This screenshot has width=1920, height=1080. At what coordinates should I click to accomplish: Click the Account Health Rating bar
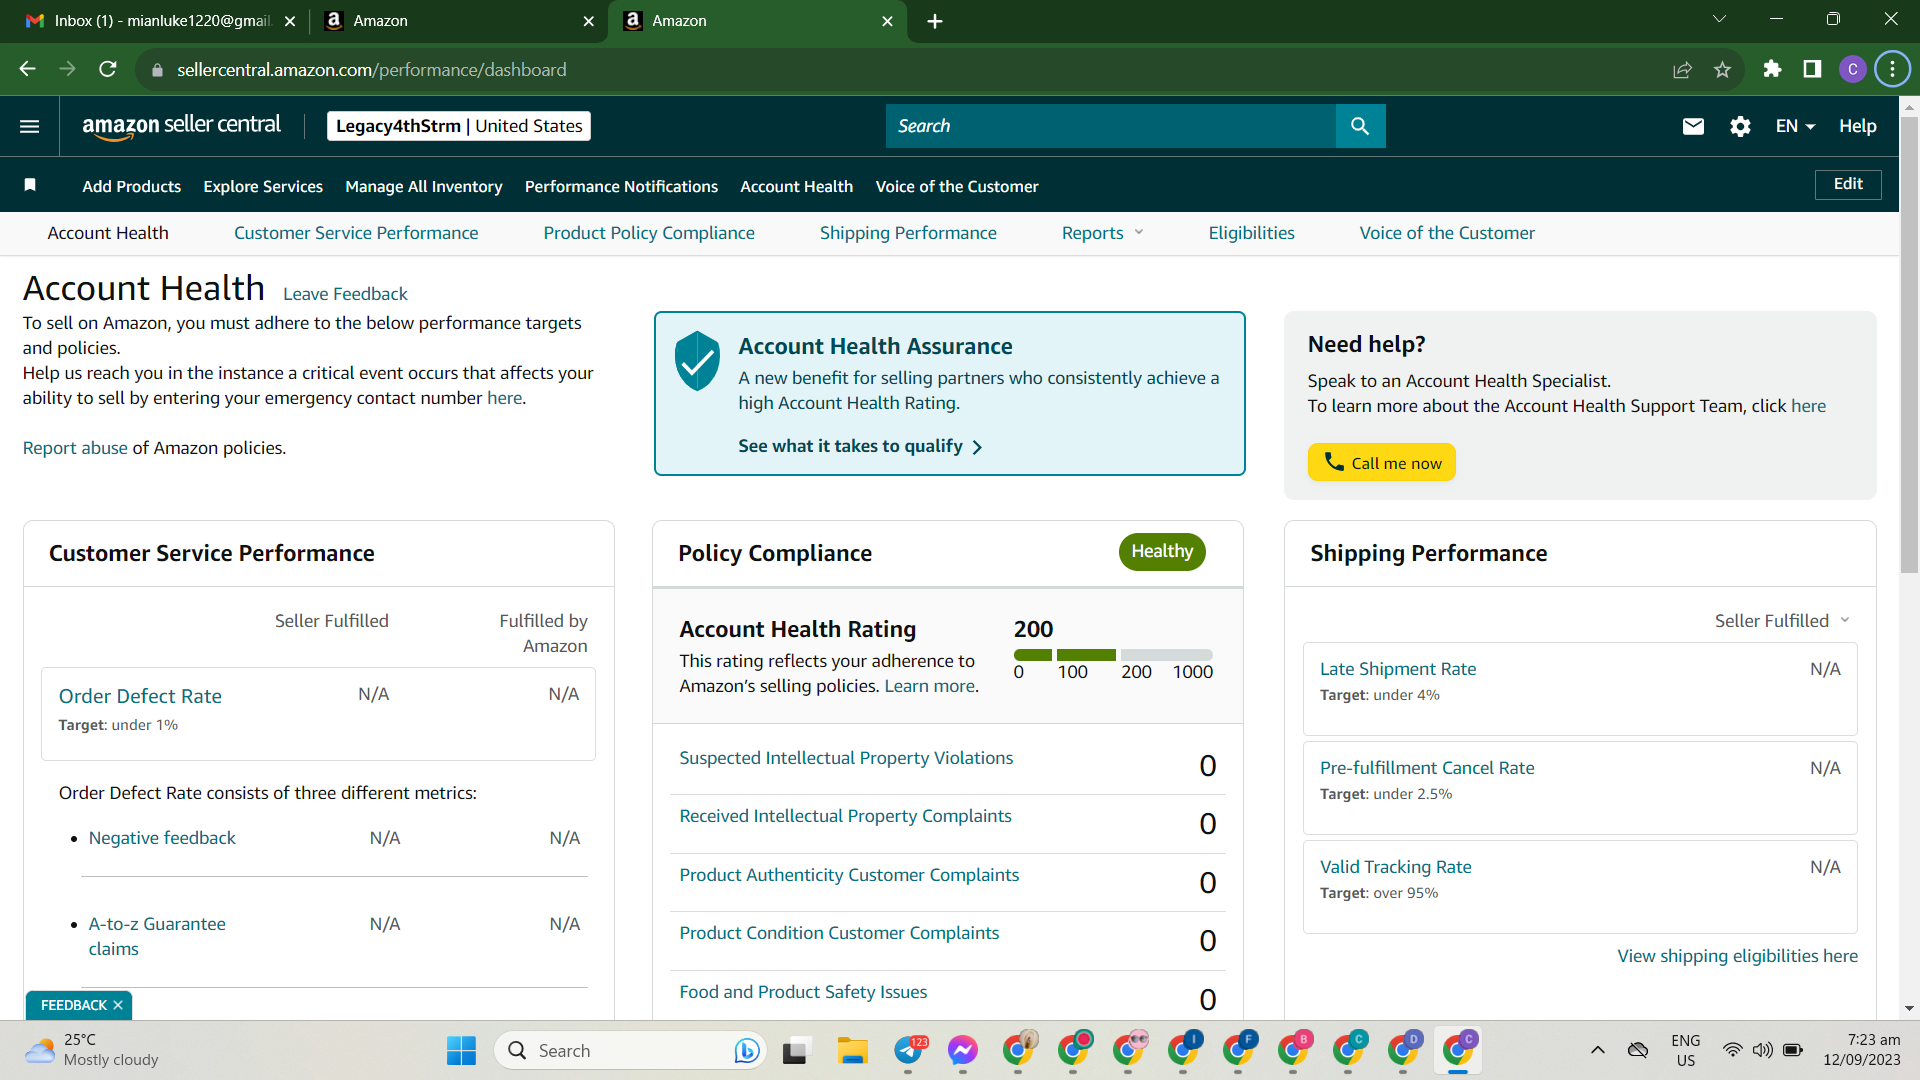pos(1113,655)
